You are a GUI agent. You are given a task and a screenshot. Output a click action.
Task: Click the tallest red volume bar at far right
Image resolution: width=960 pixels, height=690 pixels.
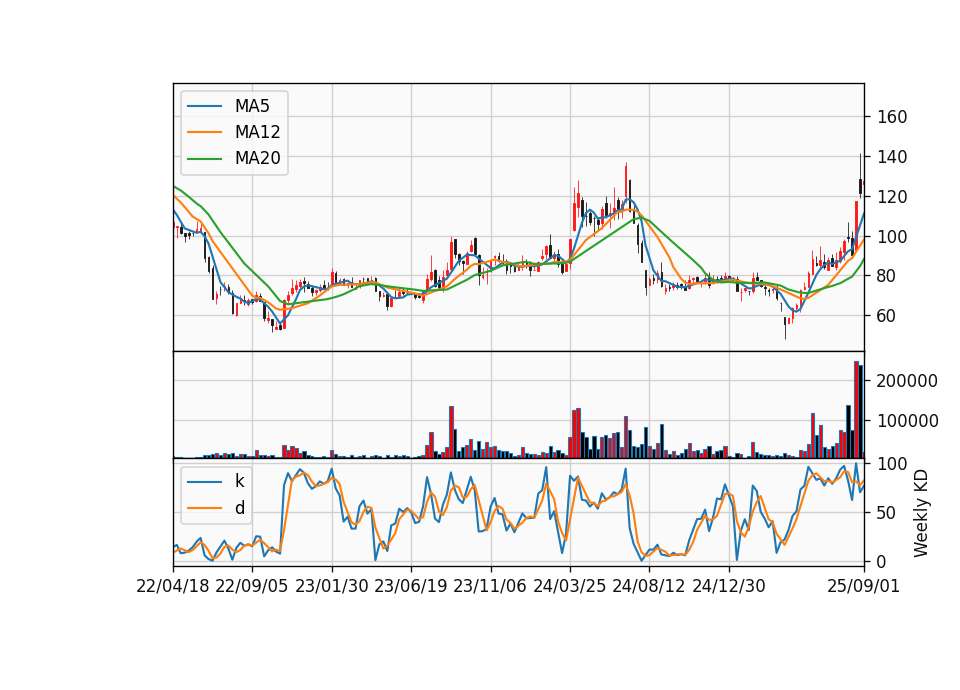(857, 410)
